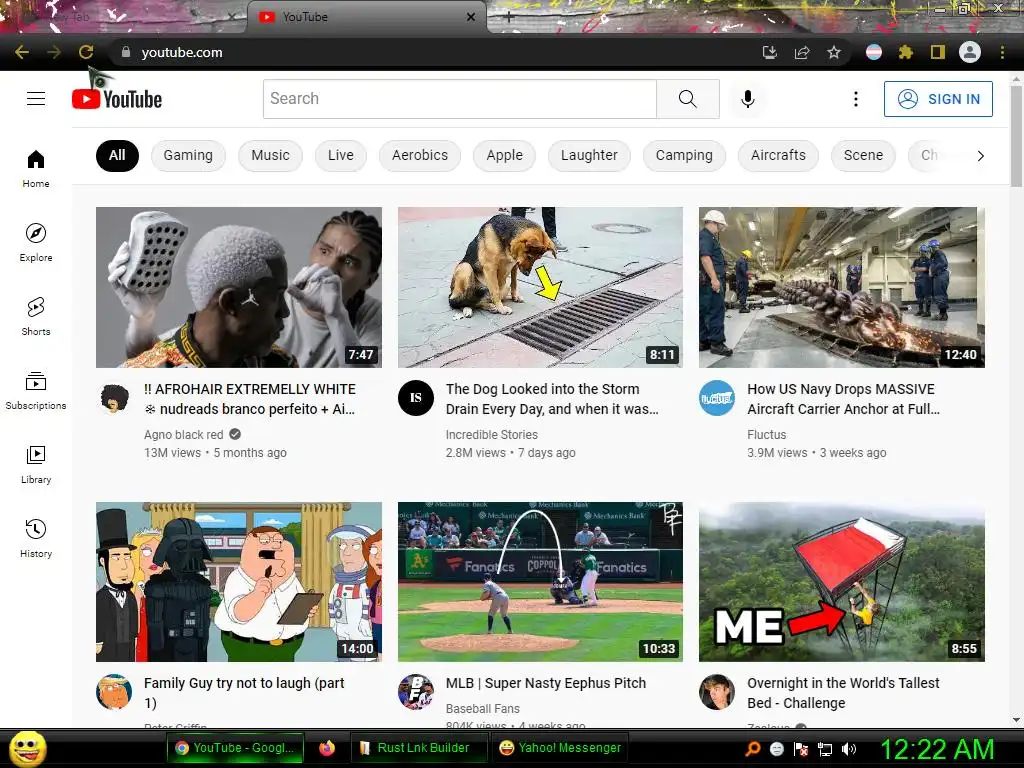The image size is (1024, 768).
Task: Select the Scene filter chip
Action: [x=863, y=155]
